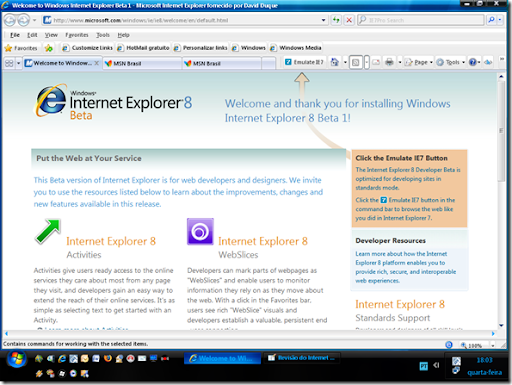Launch Firefox from Quick Launch
The width and height of the screenshot is (512, 385).
(x=107, y=358)
